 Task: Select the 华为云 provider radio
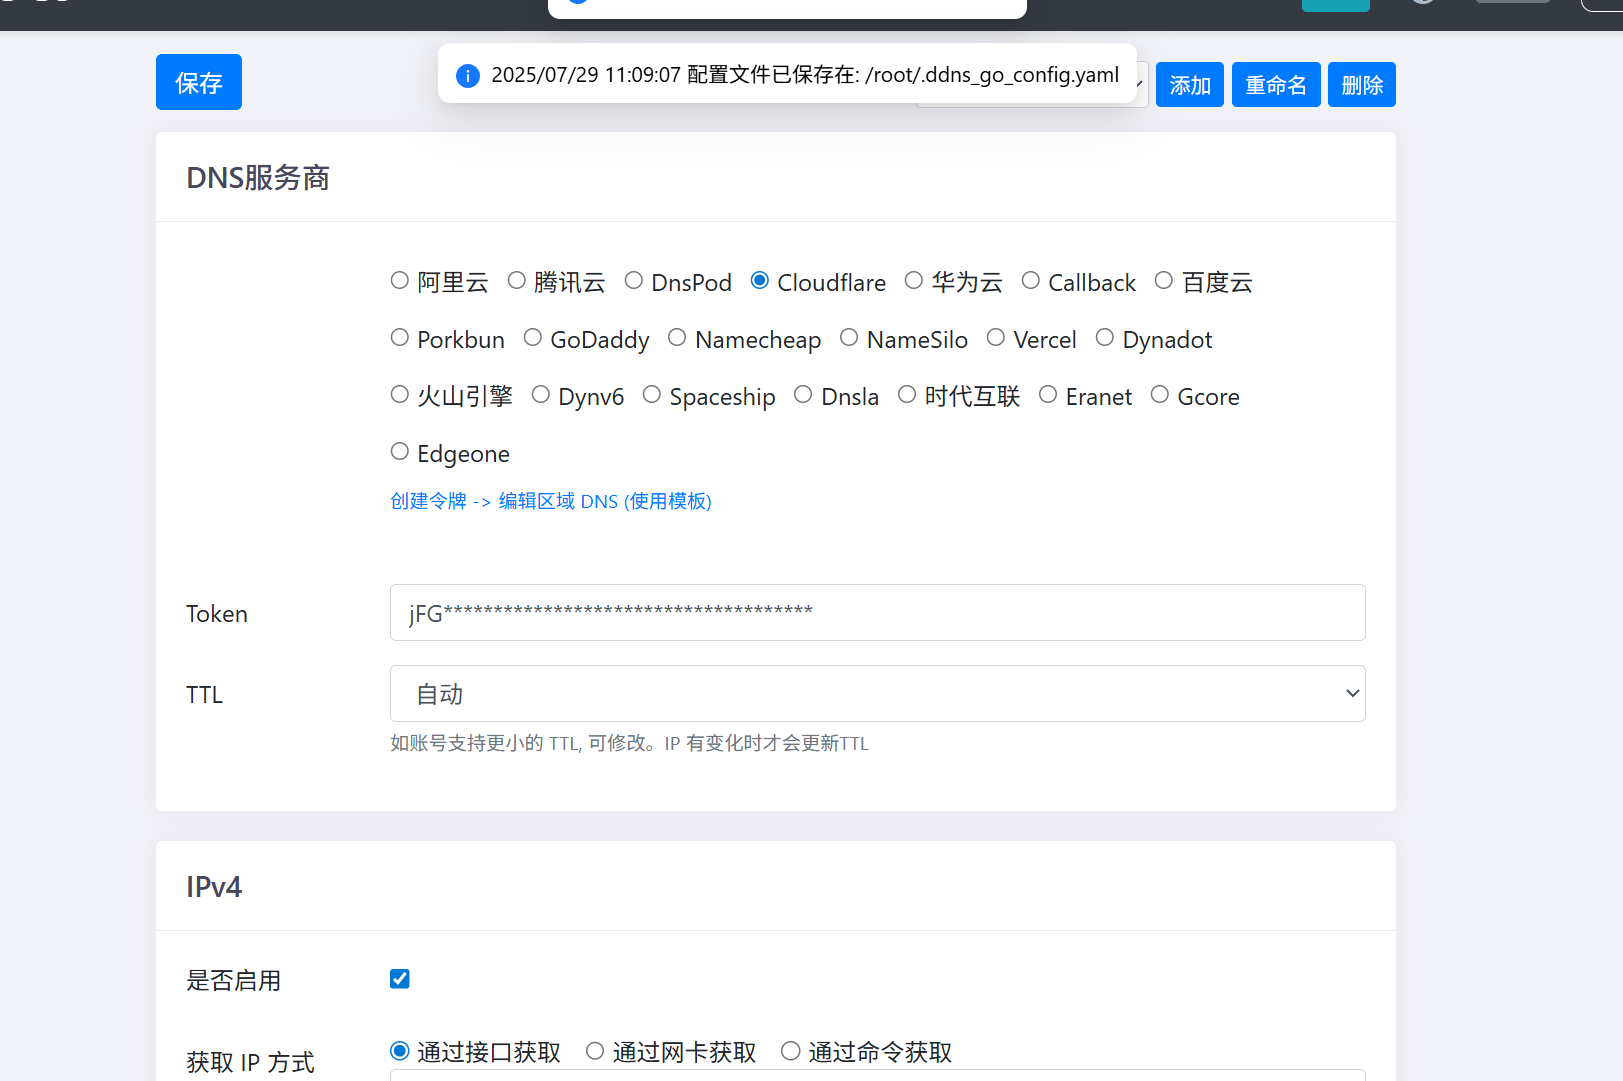pos(914,281)
